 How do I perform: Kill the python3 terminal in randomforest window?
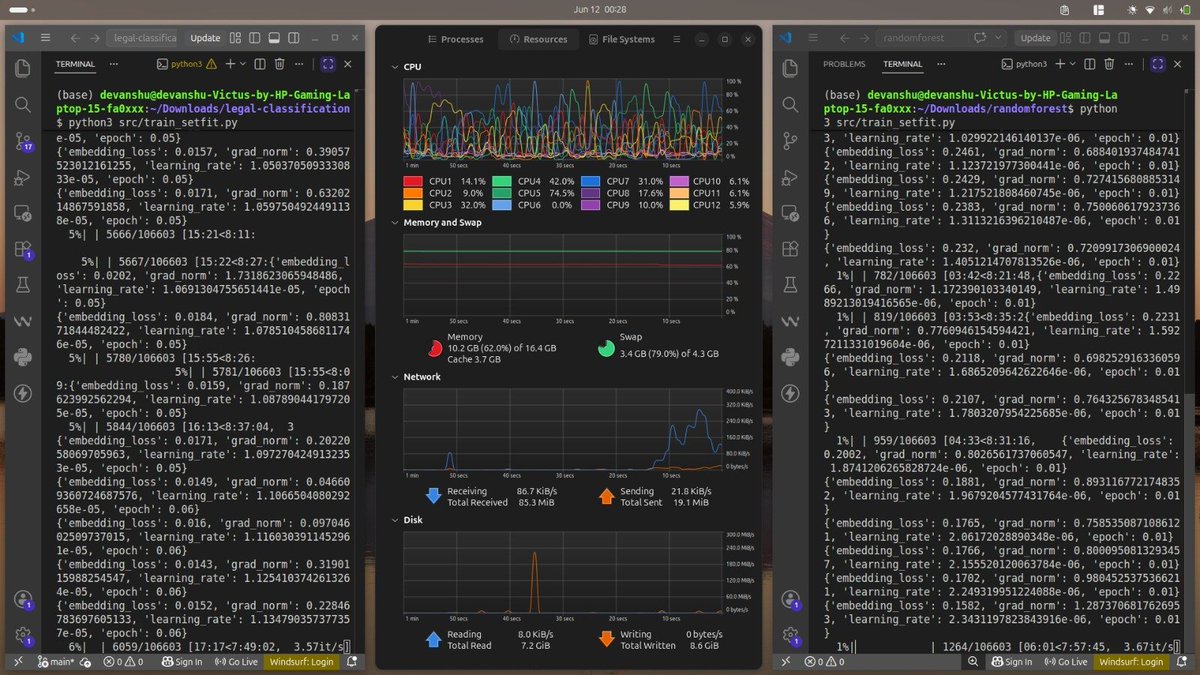pos(1108,64)
